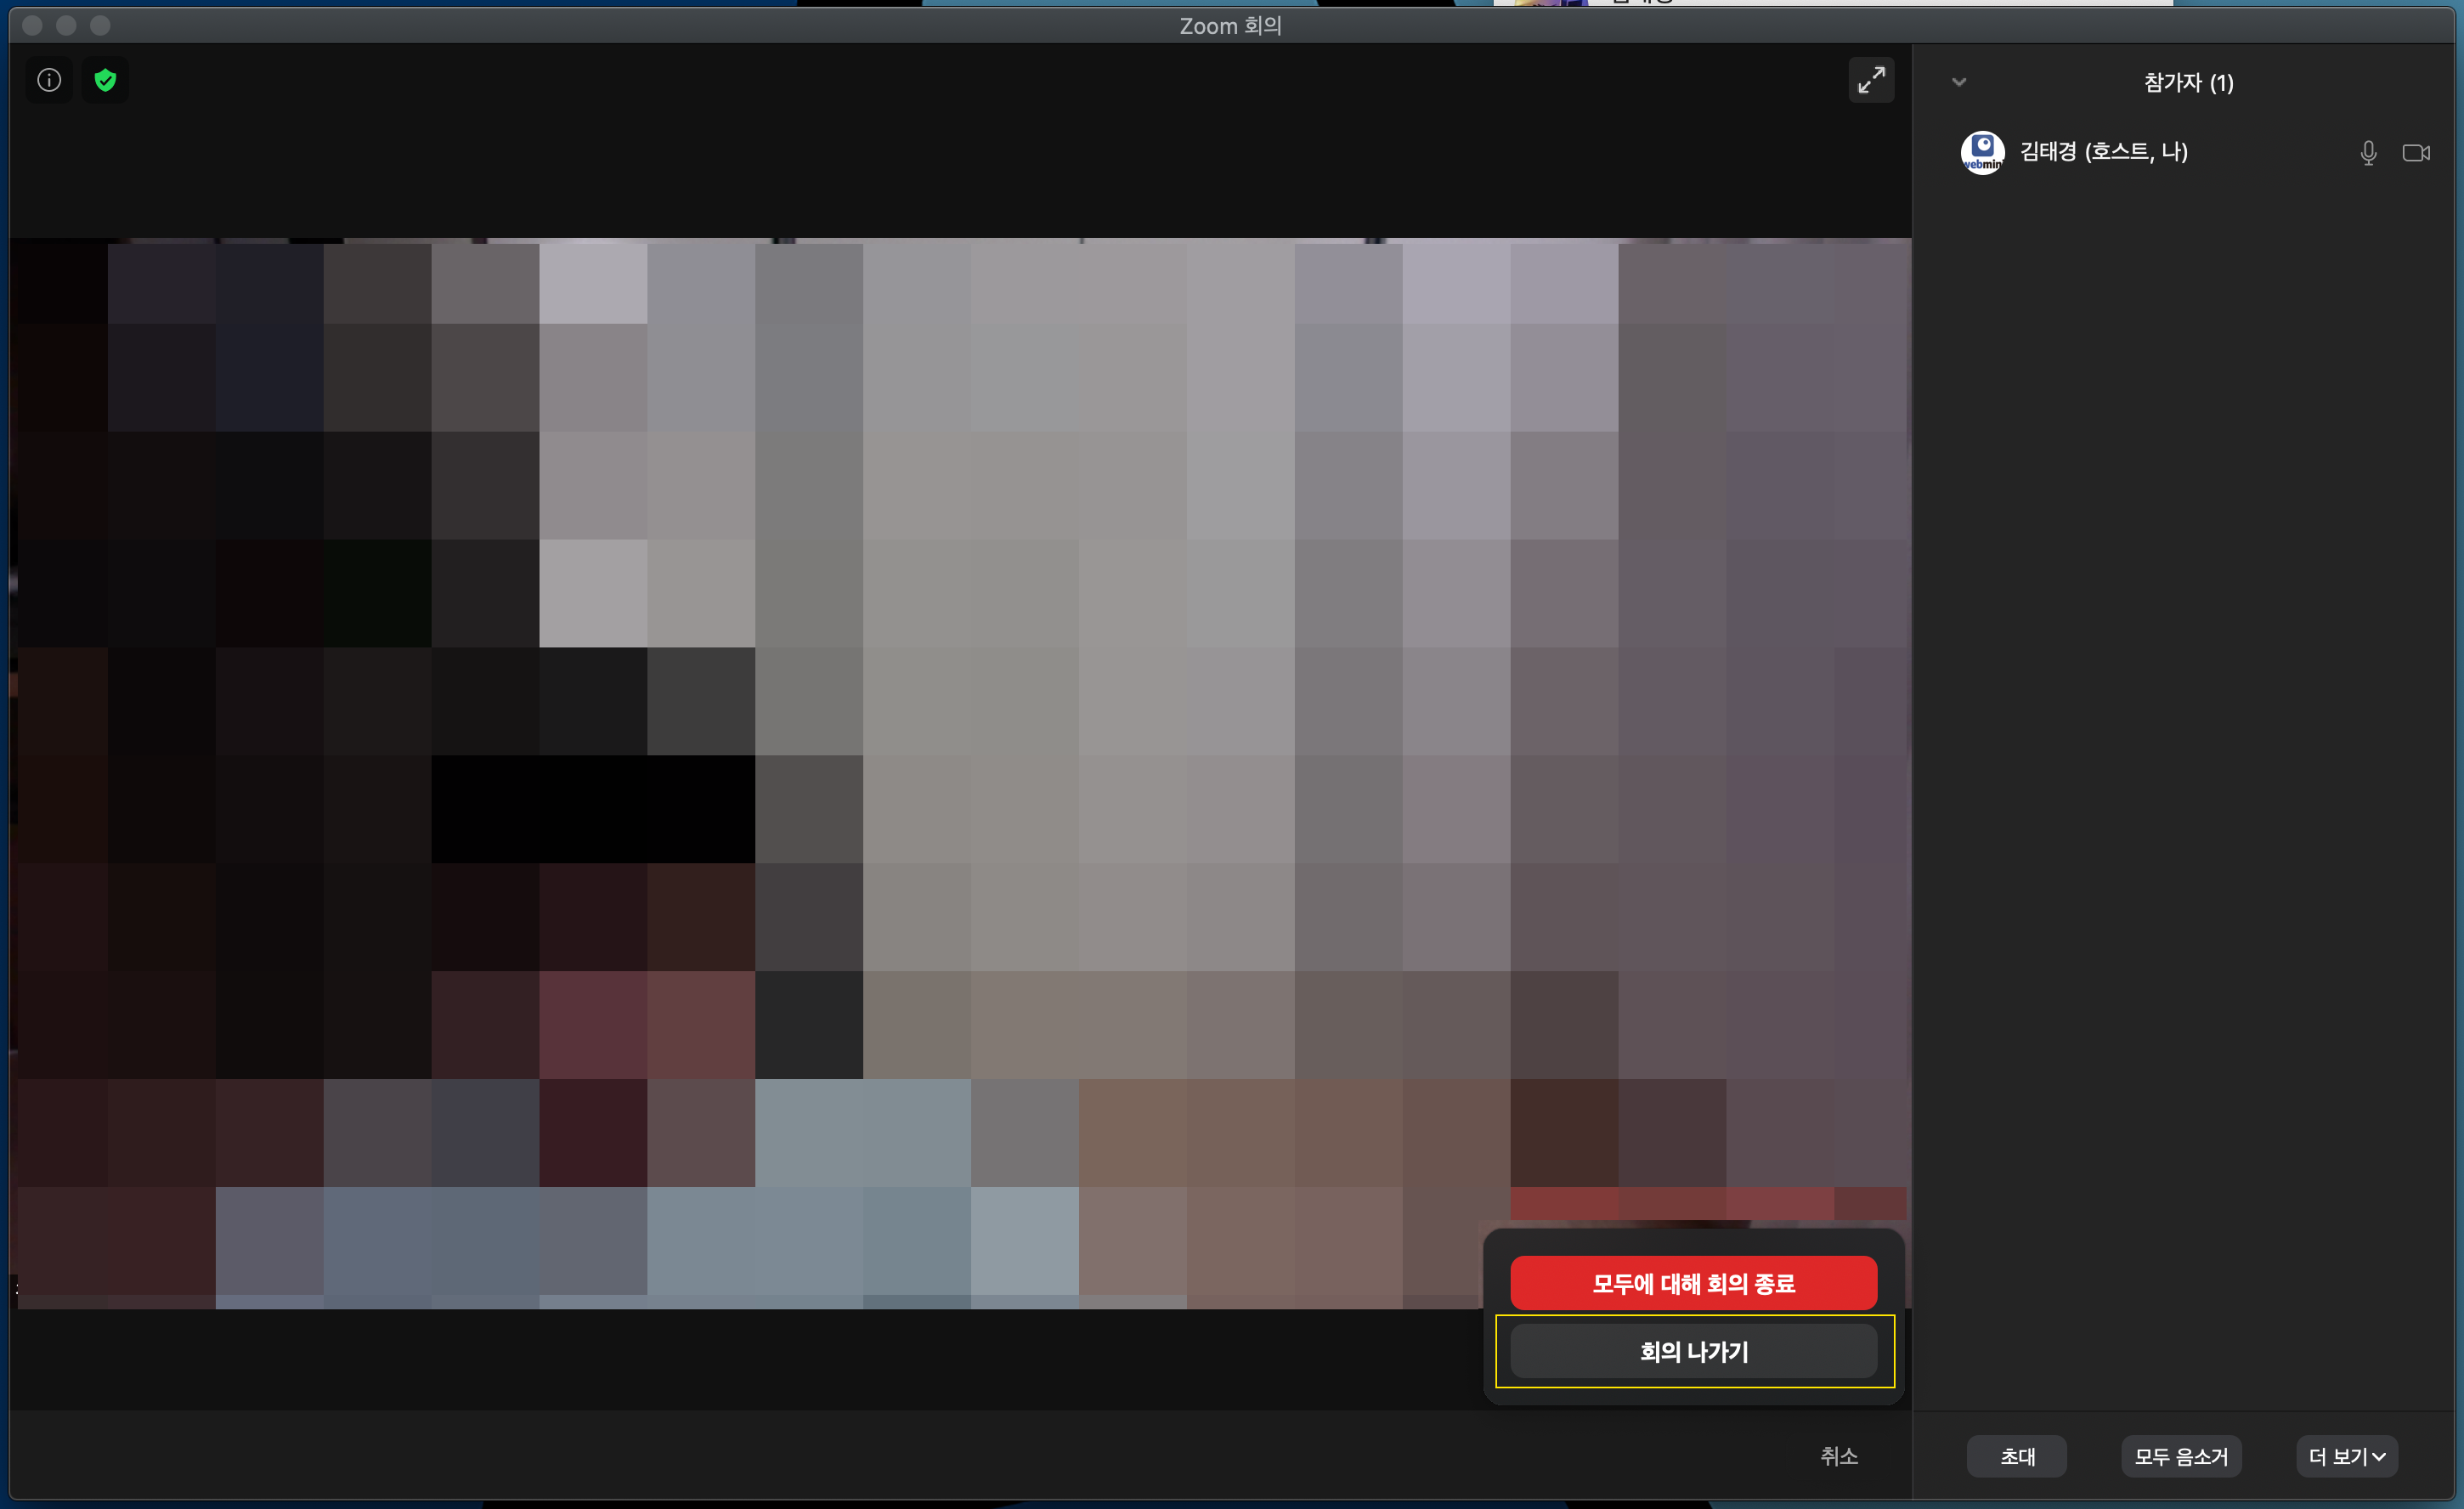Toggle 김태경's microphone icon
Image resolution: width=2464 pixels, height=1509 pixels.
pos(2367,153)
